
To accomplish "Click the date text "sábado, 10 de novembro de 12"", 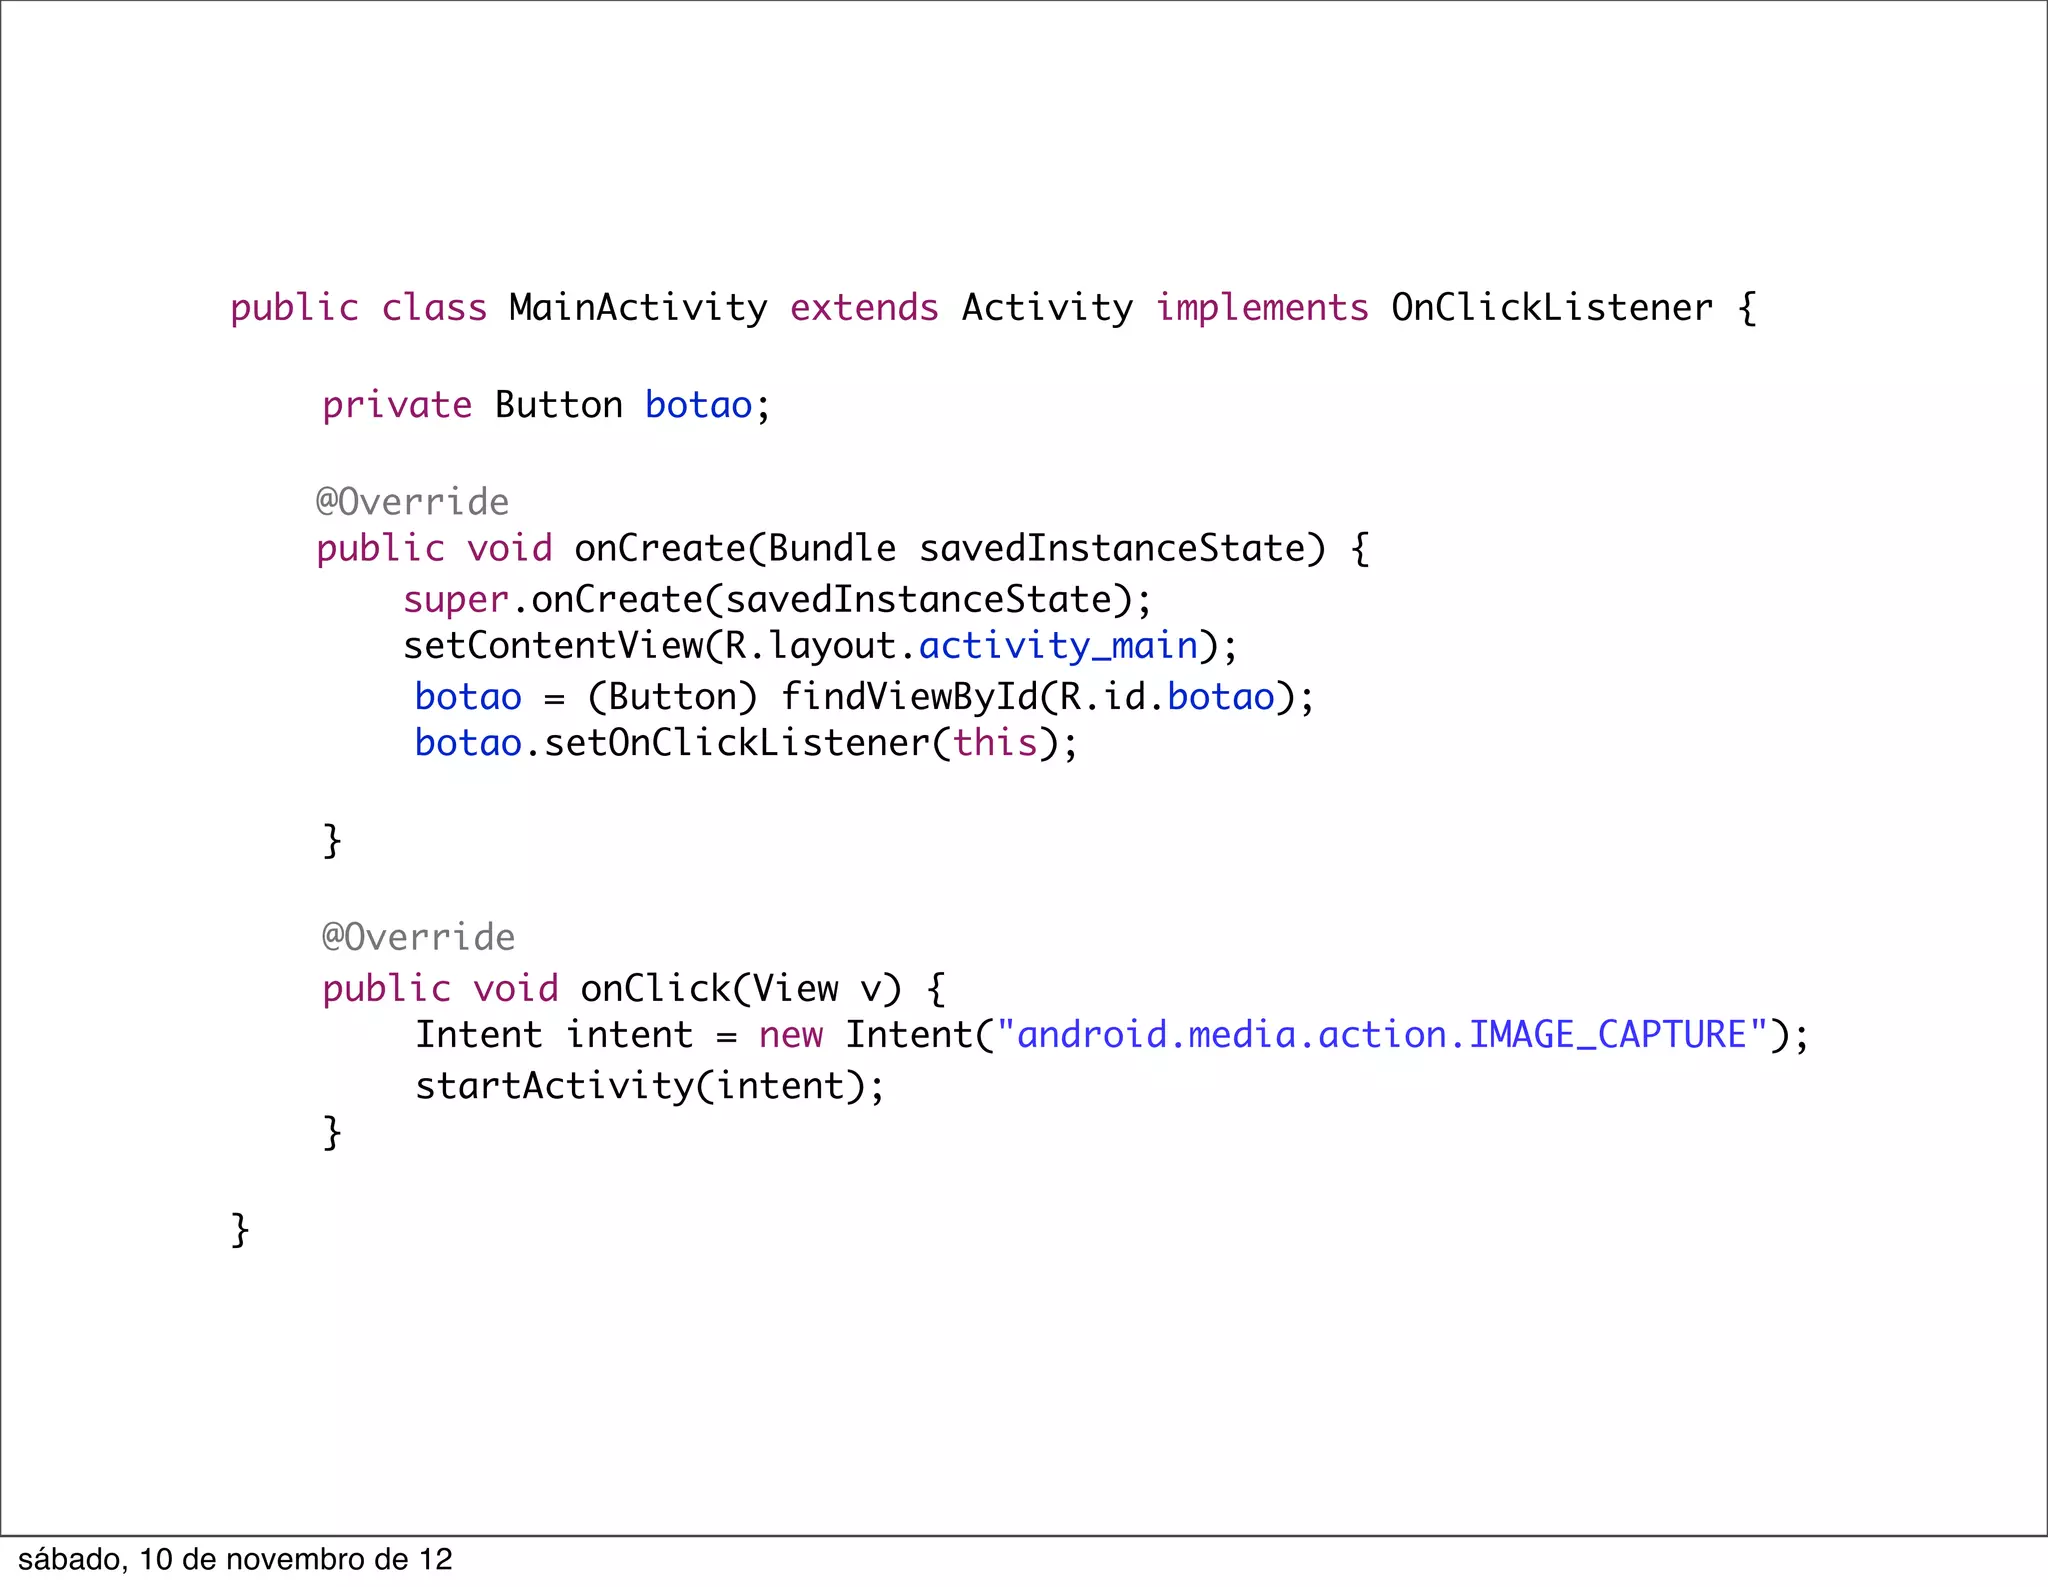I will (x=235, y=1559).
